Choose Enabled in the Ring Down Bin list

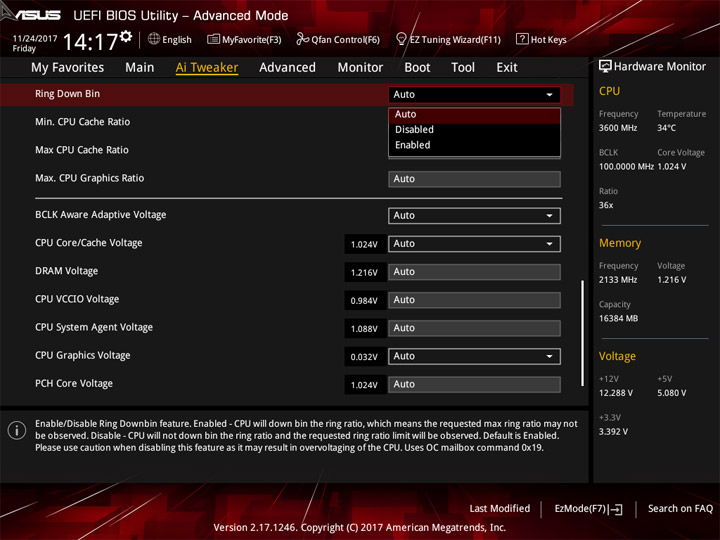pyautogui.click(x=474, y=145)
